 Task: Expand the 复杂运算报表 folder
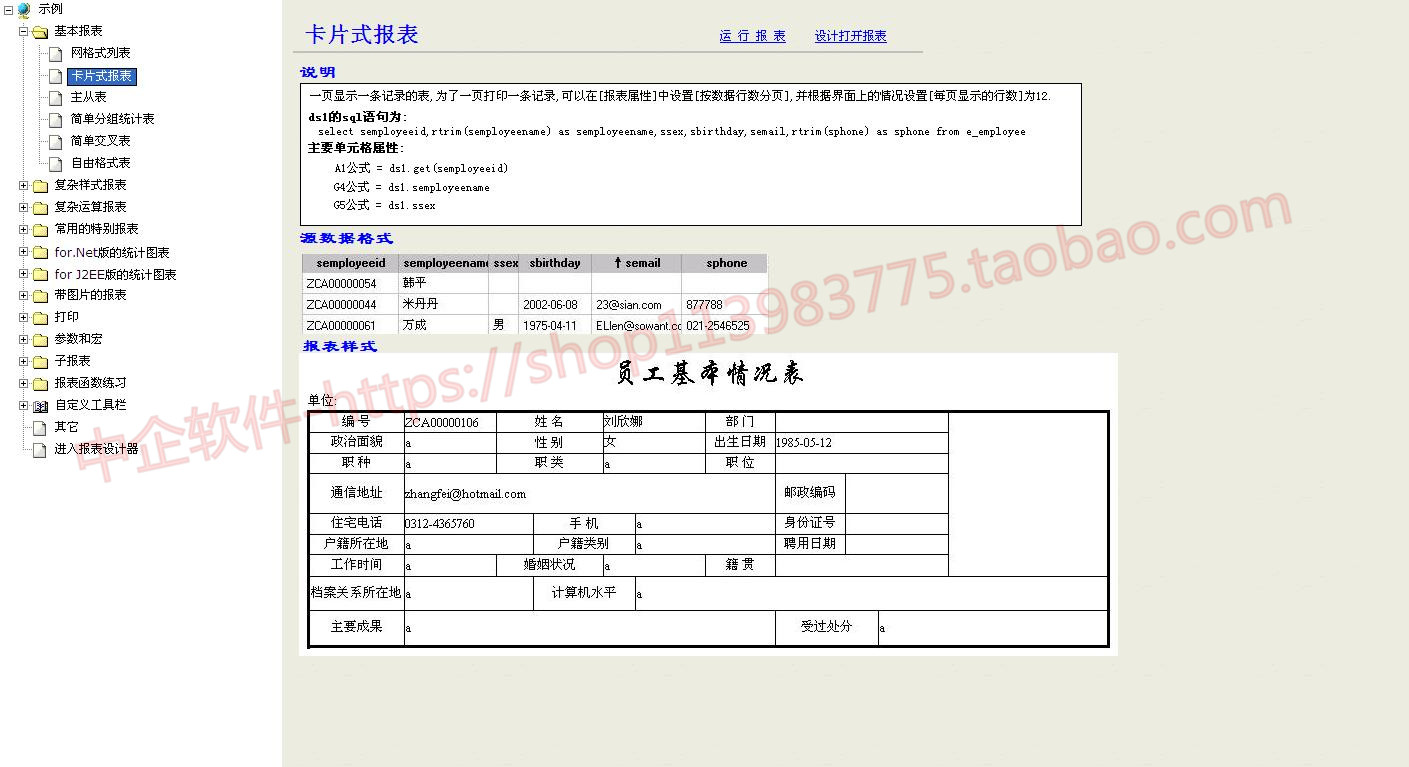click(x=24, y=207)
